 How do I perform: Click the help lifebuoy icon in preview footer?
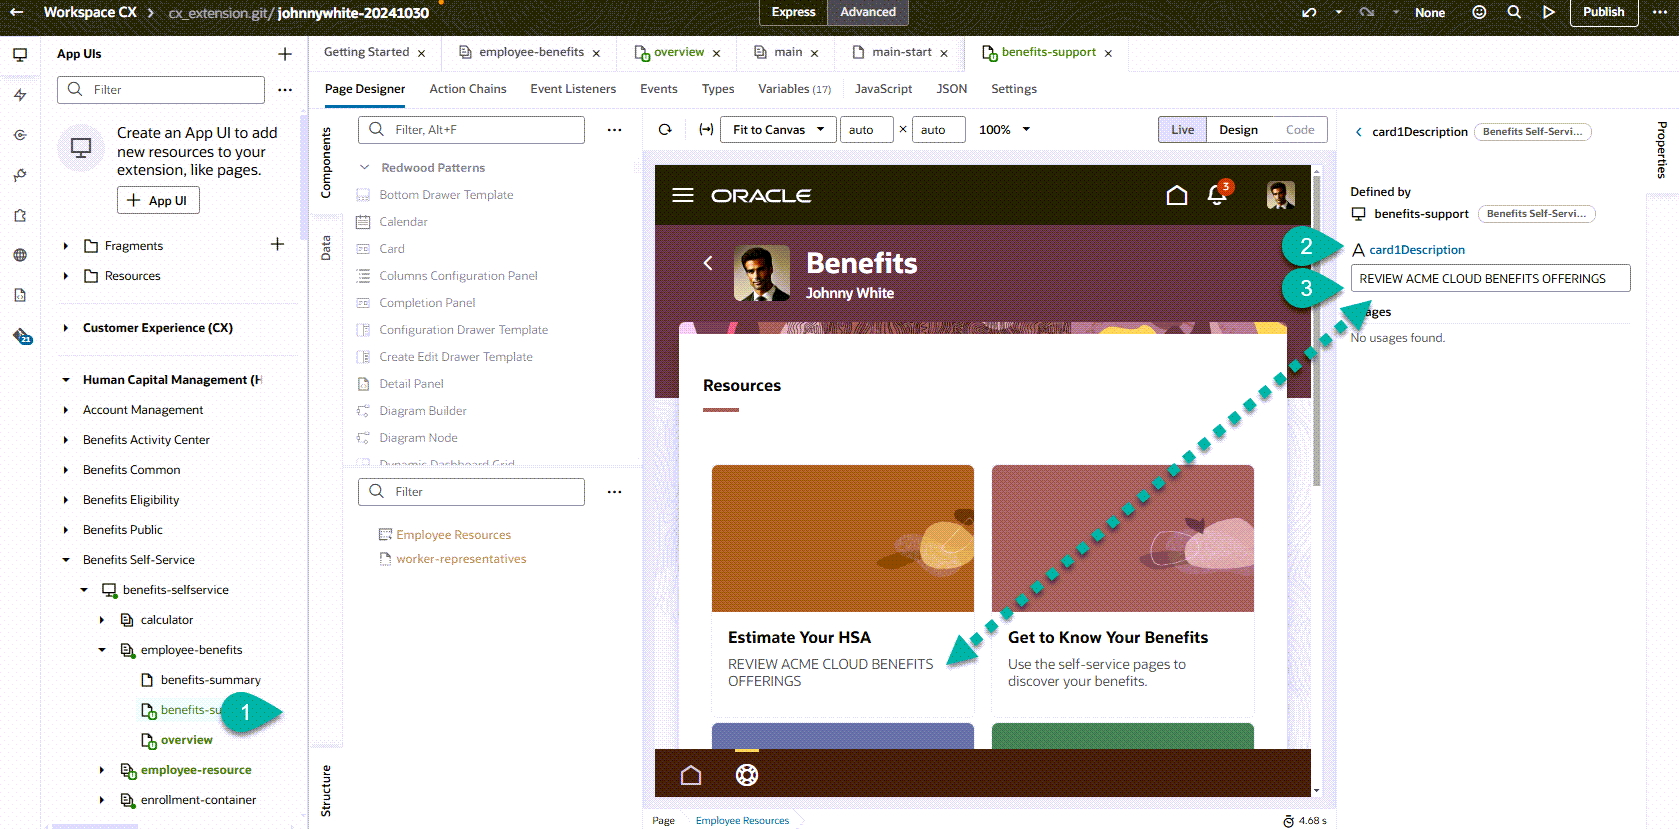point(747,775)
